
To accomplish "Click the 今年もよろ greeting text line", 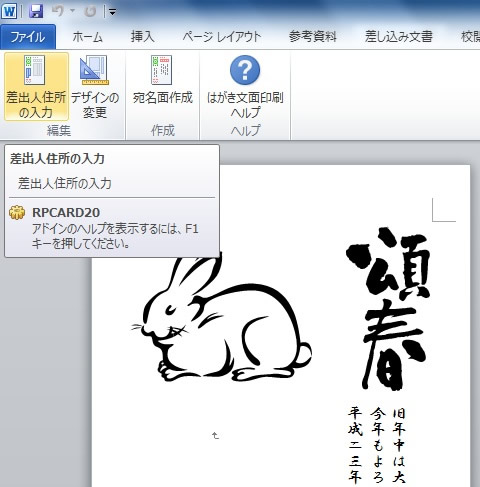I will (377, 446).
